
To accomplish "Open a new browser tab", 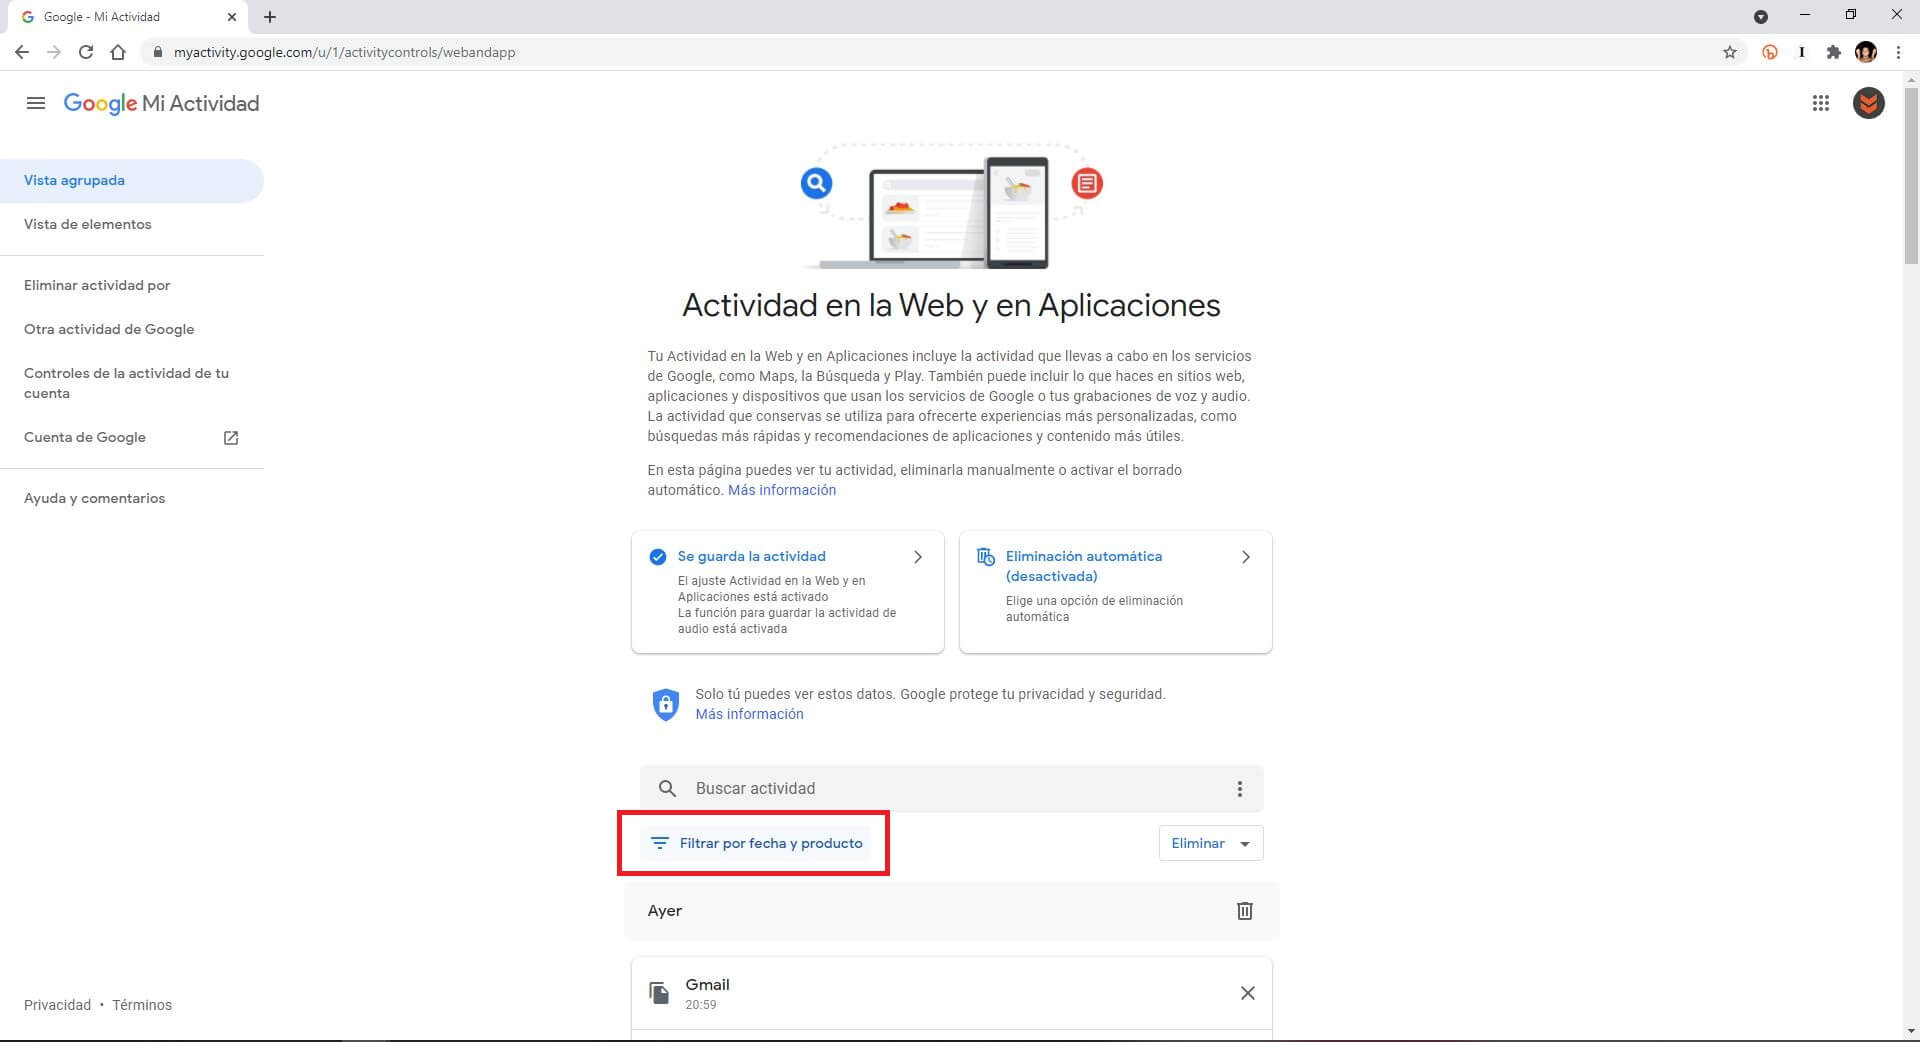I will click(270, 17).
